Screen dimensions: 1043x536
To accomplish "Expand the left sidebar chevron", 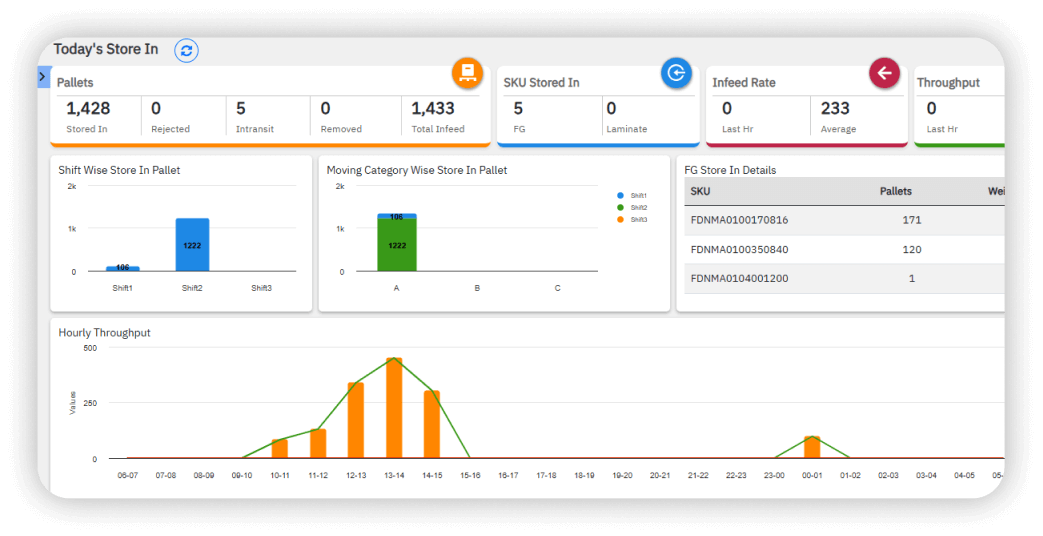I will [42, 76].
